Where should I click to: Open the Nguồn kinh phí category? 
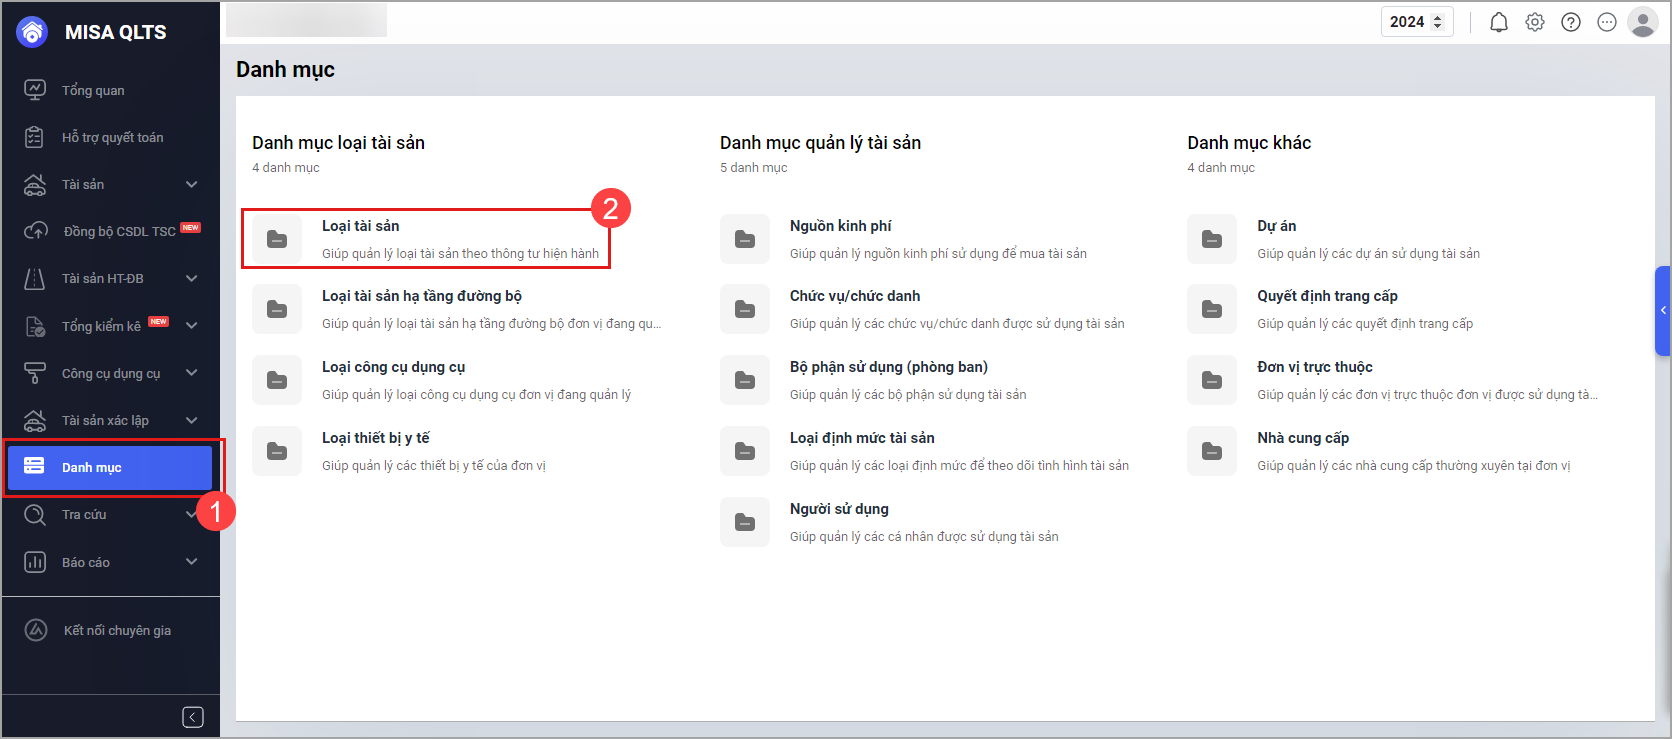coord(905,239)
